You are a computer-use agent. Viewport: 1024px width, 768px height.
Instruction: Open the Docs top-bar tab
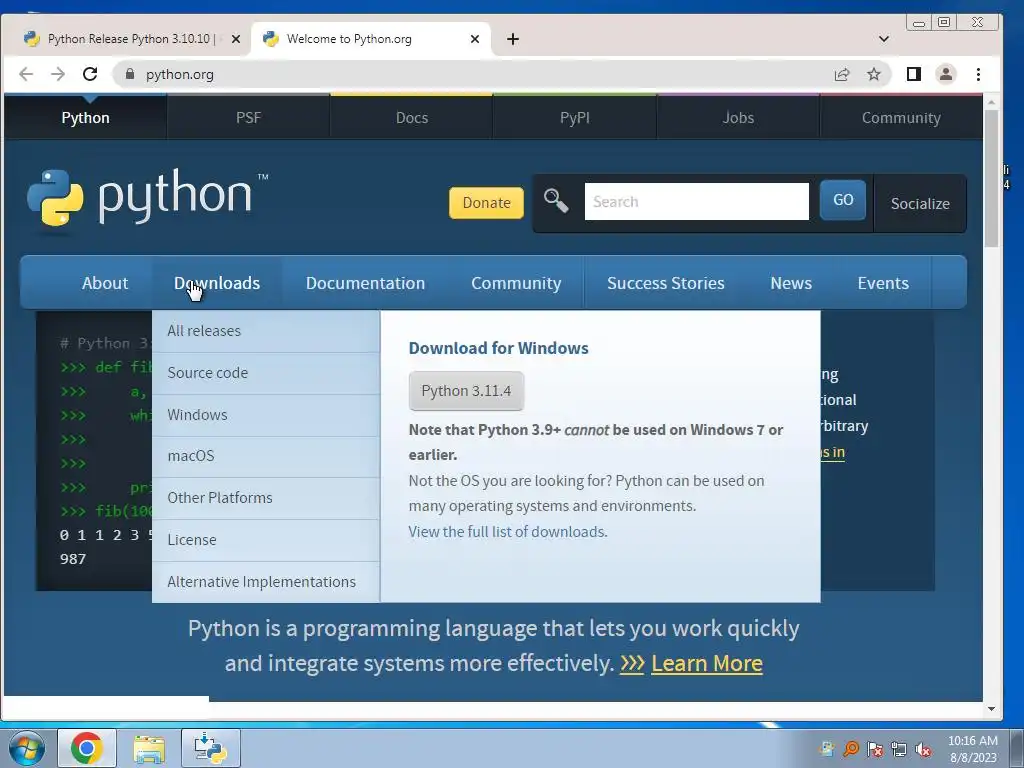(x=411, y=118)
